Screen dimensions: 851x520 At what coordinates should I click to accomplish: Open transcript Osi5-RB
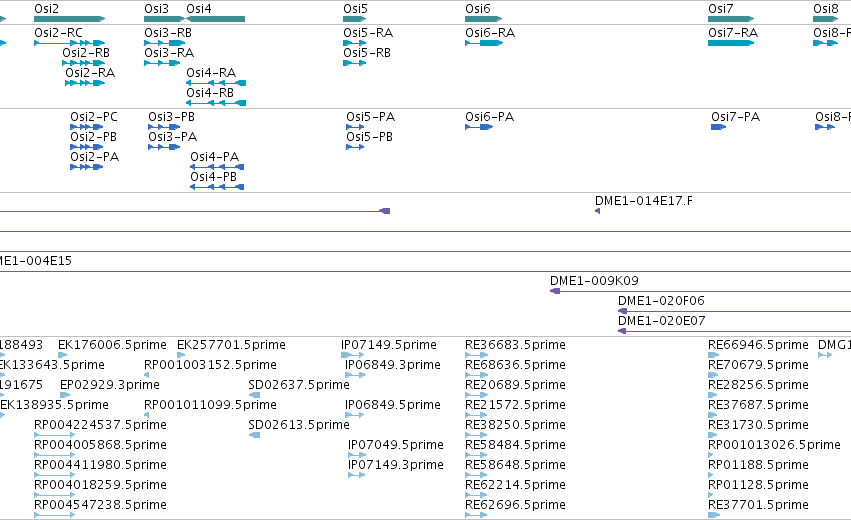point(355,63)
